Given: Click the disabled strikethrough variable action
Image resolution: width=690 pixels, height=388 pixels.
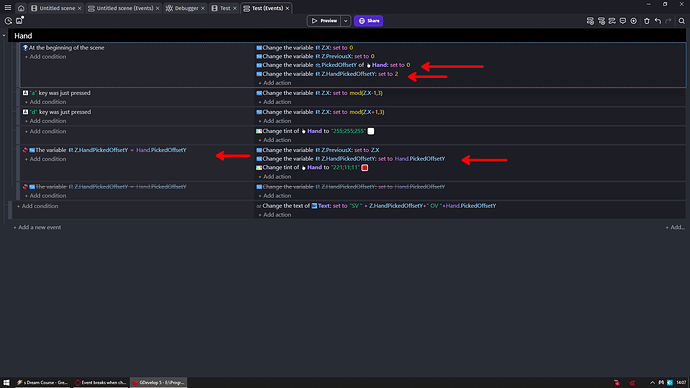Looking at the screenshot, I should click(351, 187).
